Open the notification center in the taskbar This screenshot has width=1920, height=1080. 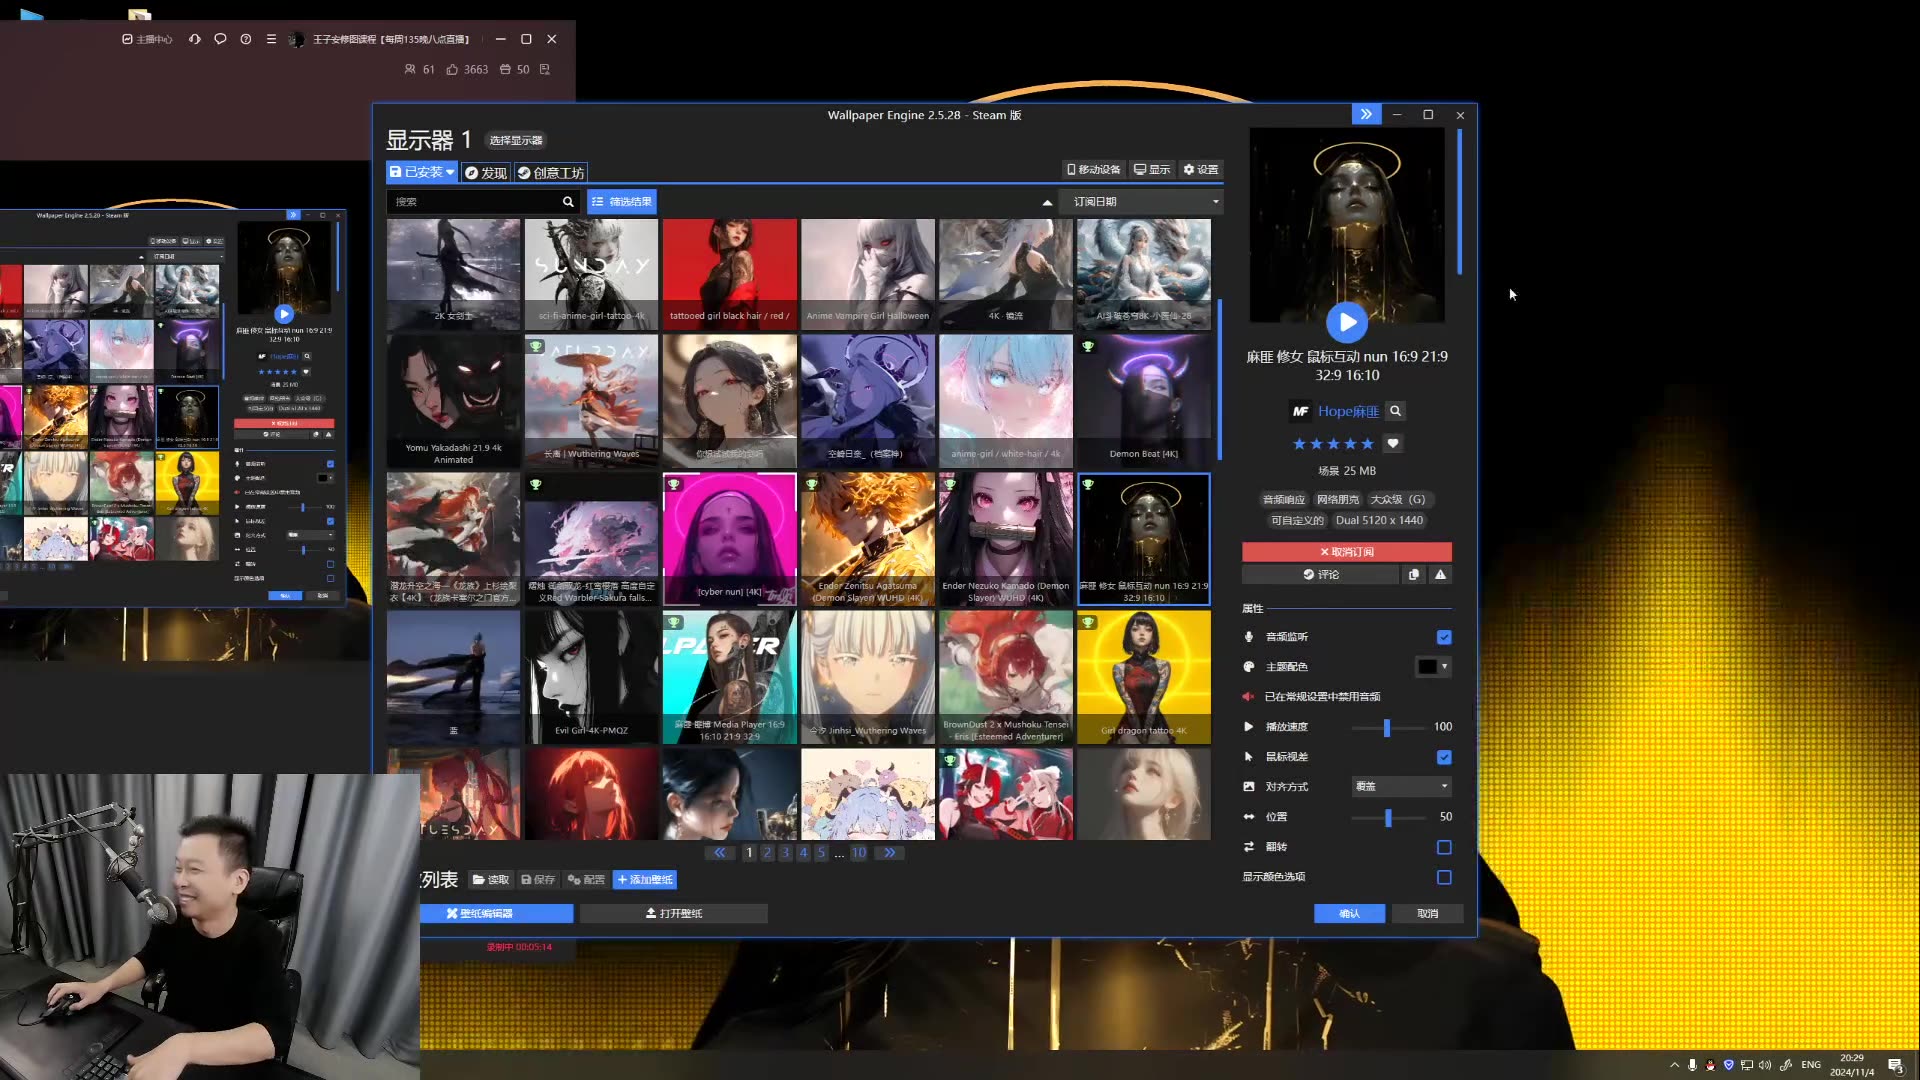coord(1895,1065)
